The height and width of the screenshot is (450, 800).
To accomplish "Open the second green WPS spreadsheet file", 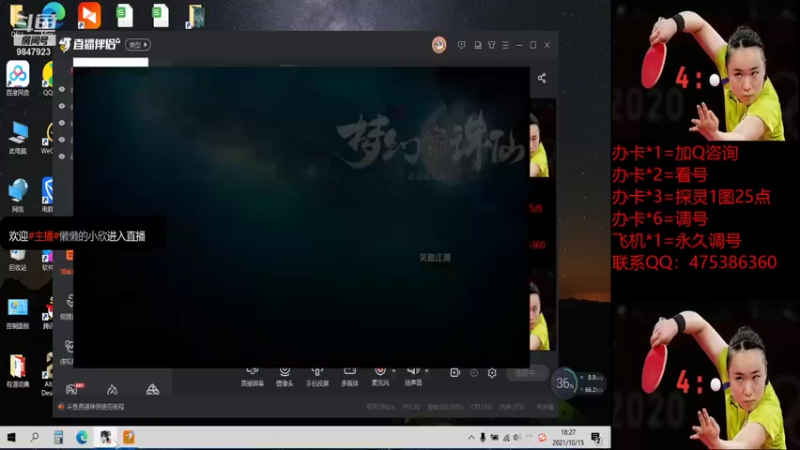I will point(160,15).
